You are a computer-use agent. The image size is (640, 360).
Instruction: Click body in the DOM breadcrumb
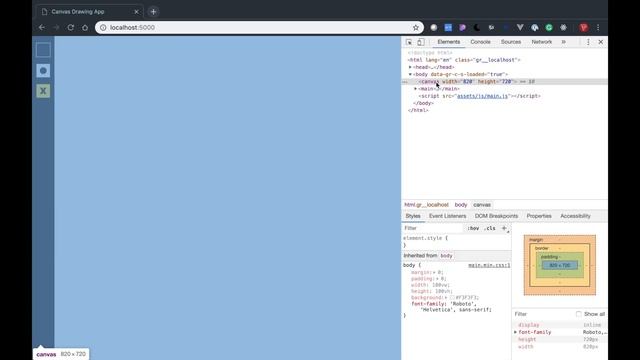pyautogui.click(x=461, y=205)
